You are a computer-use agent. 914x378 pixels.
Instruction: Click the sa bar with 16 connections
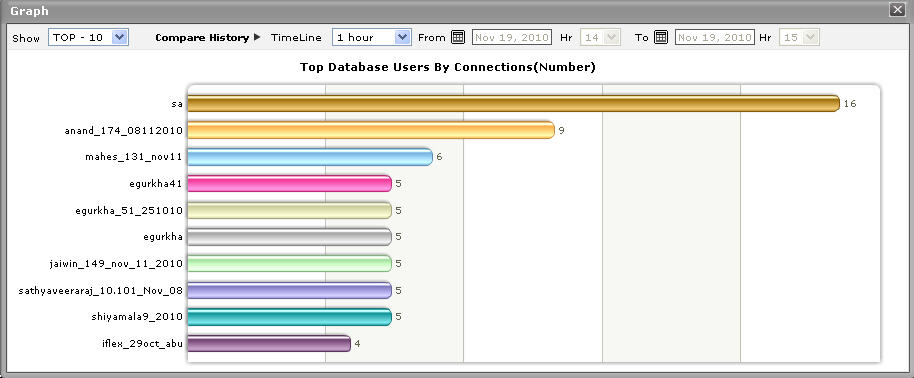pyautogui.click(x=514, y=104)
